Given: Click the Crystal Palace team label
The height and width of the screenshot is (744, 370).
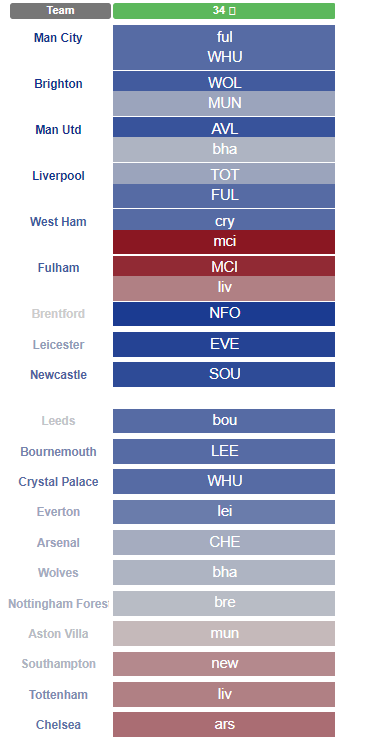Looking at the screenshot, I should 58,482.
